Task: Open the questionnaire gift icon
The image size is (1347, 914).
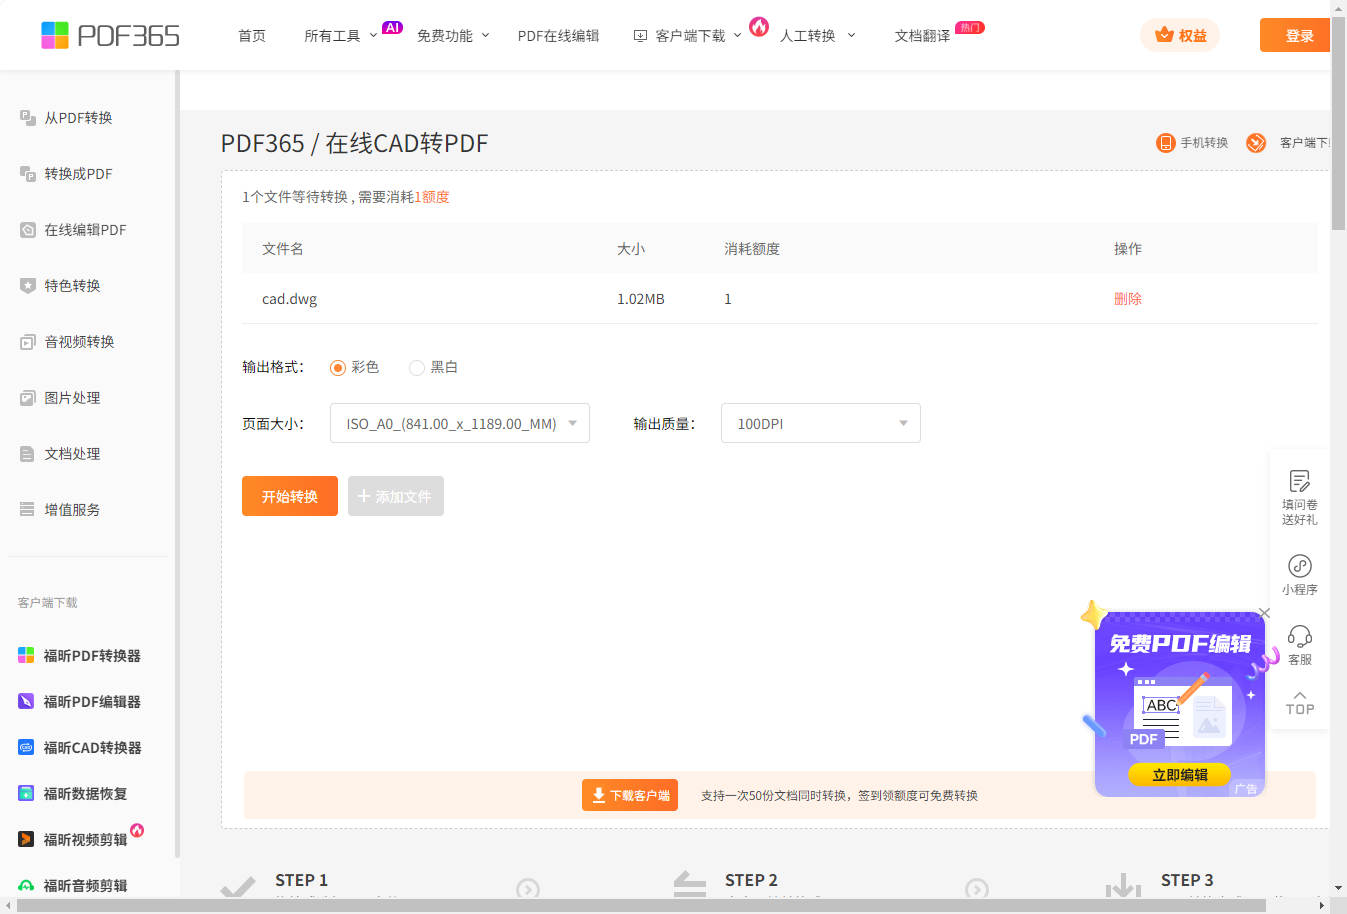Action: pos(1299,482)
